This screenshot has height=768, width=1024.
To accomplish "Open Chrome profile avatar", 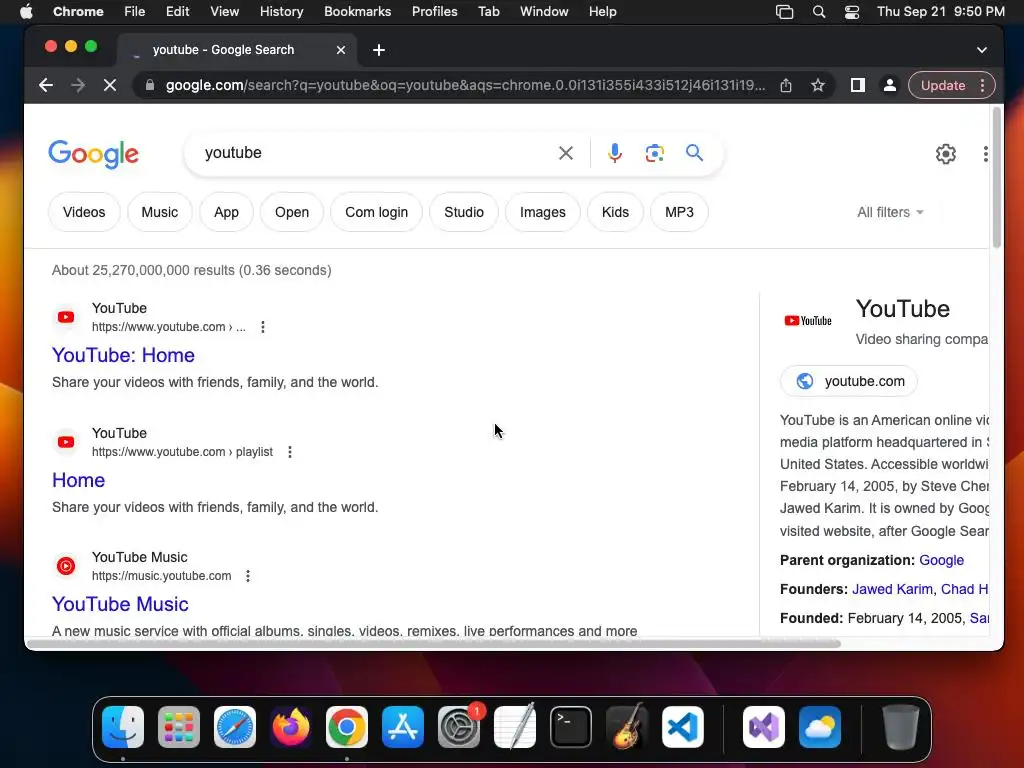I will [x=889, y=85].
